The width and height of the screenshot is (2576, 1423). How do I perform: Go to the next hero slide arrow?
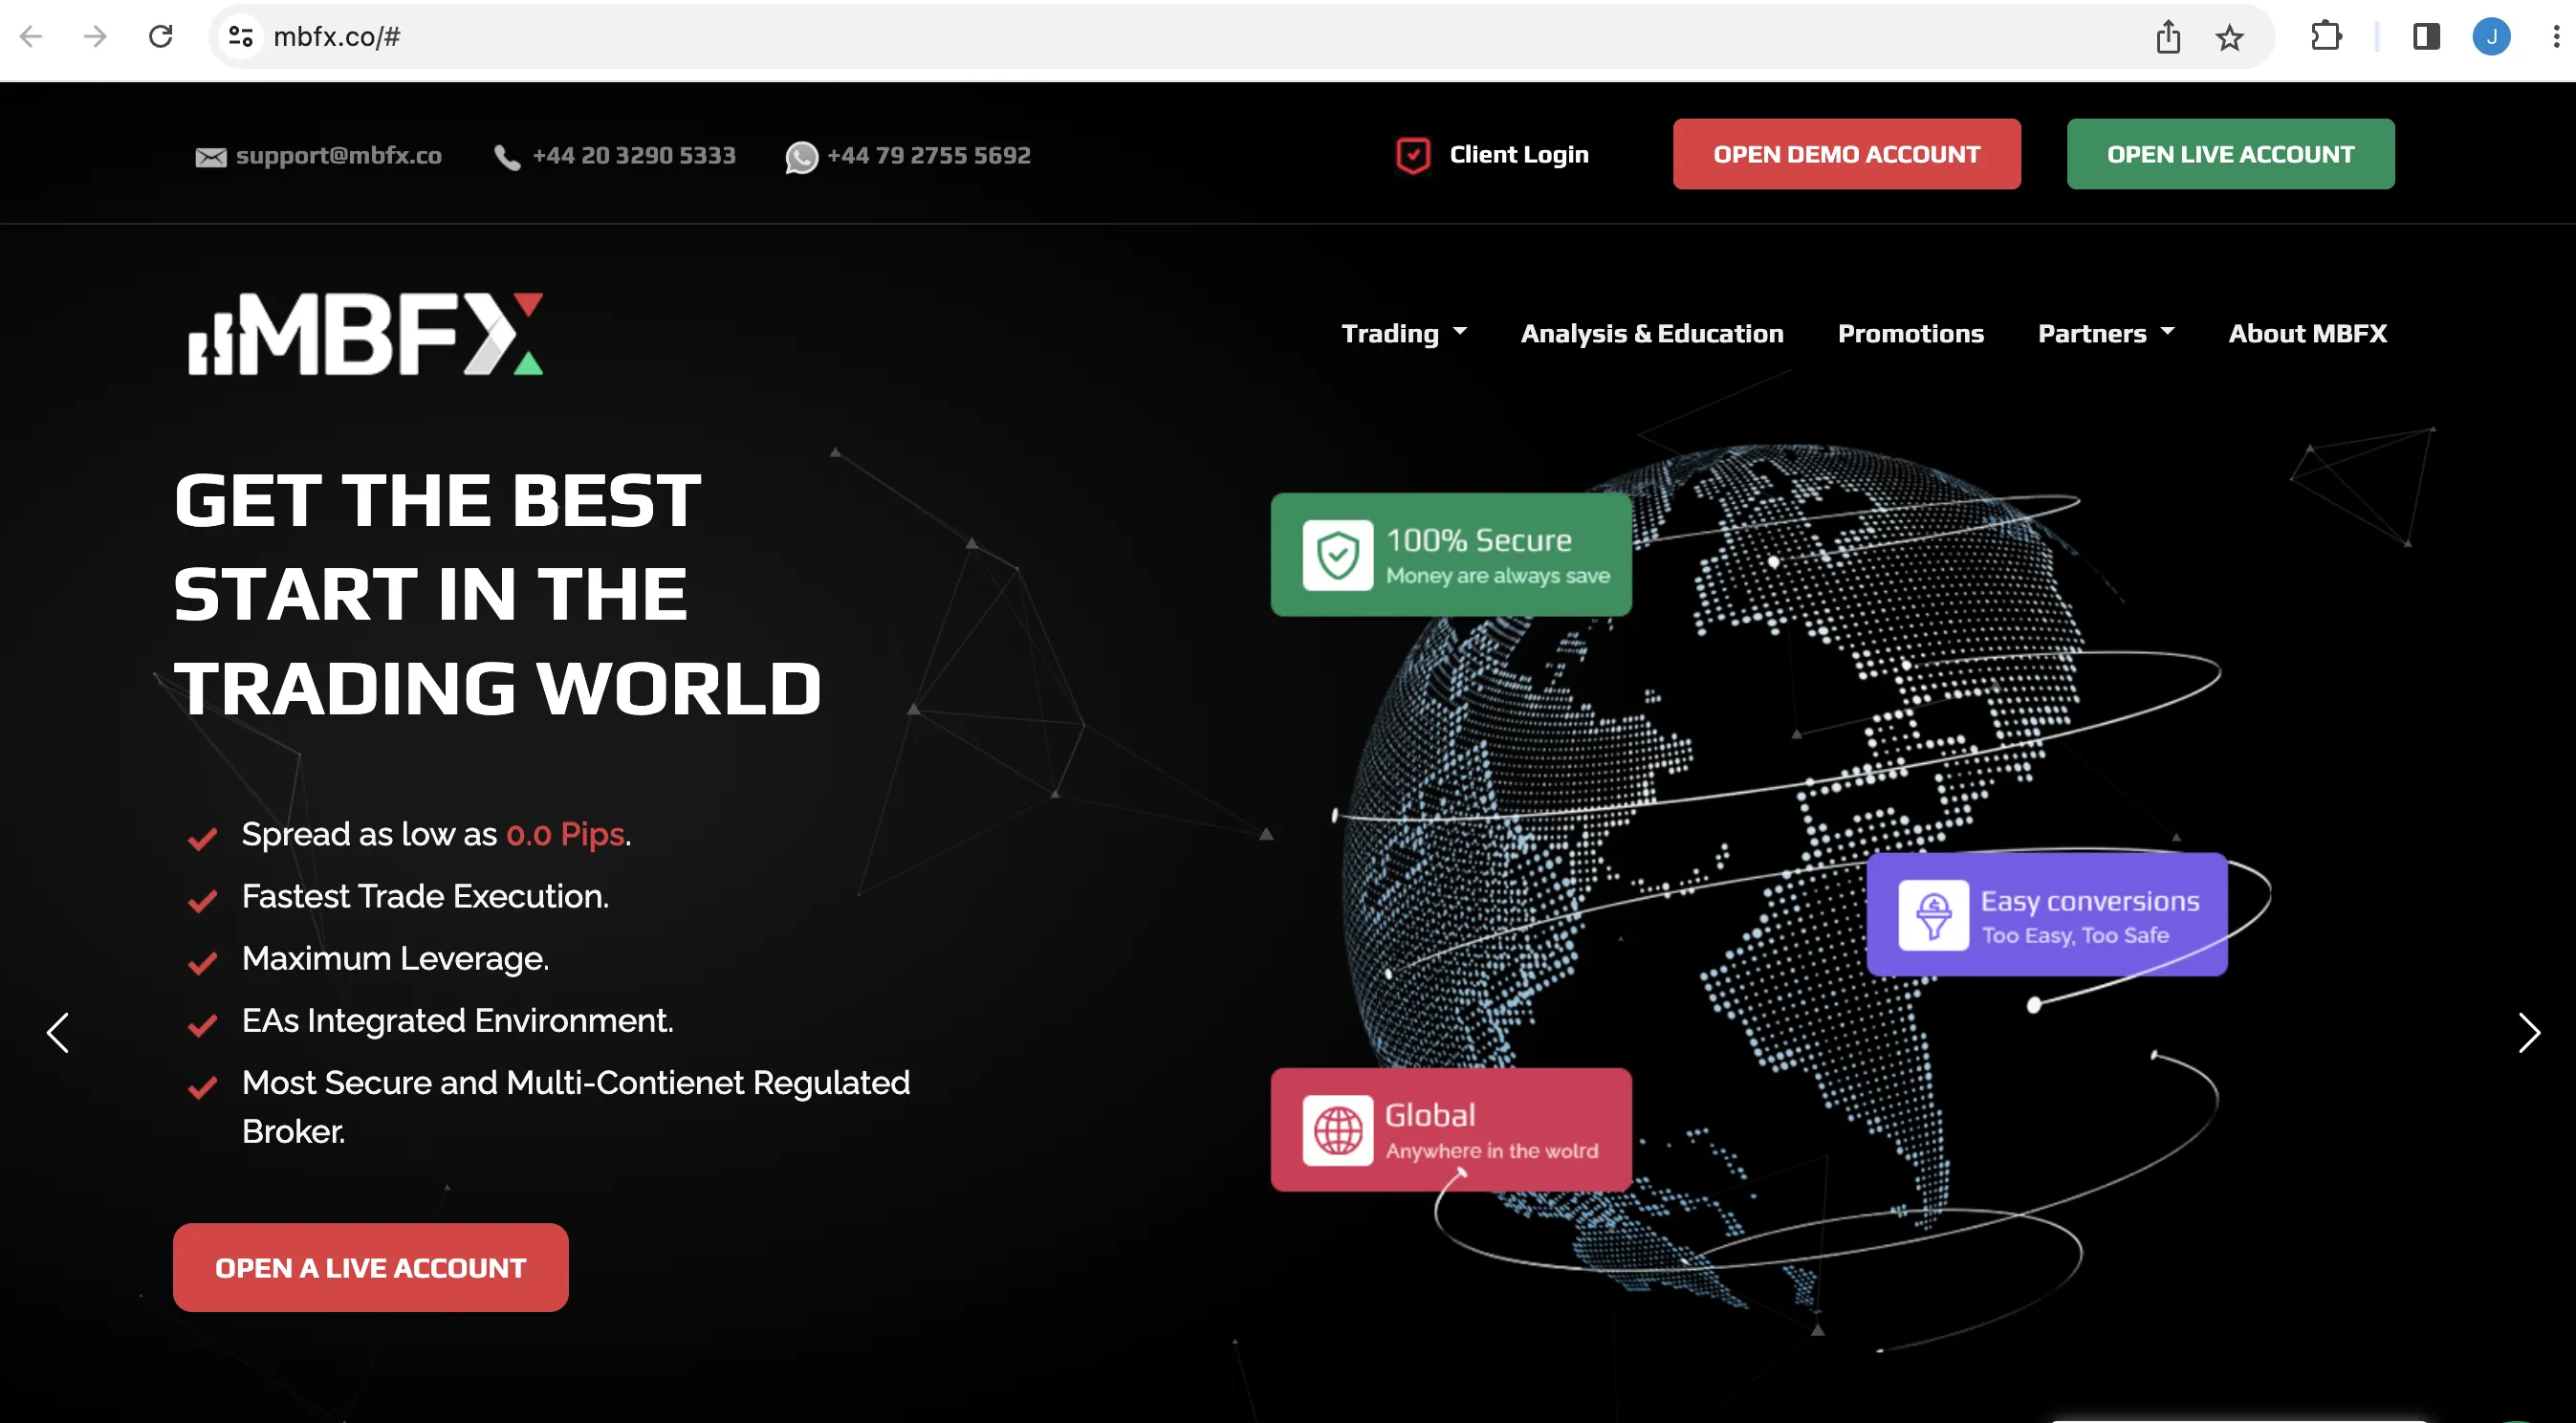[2528, 1033]
